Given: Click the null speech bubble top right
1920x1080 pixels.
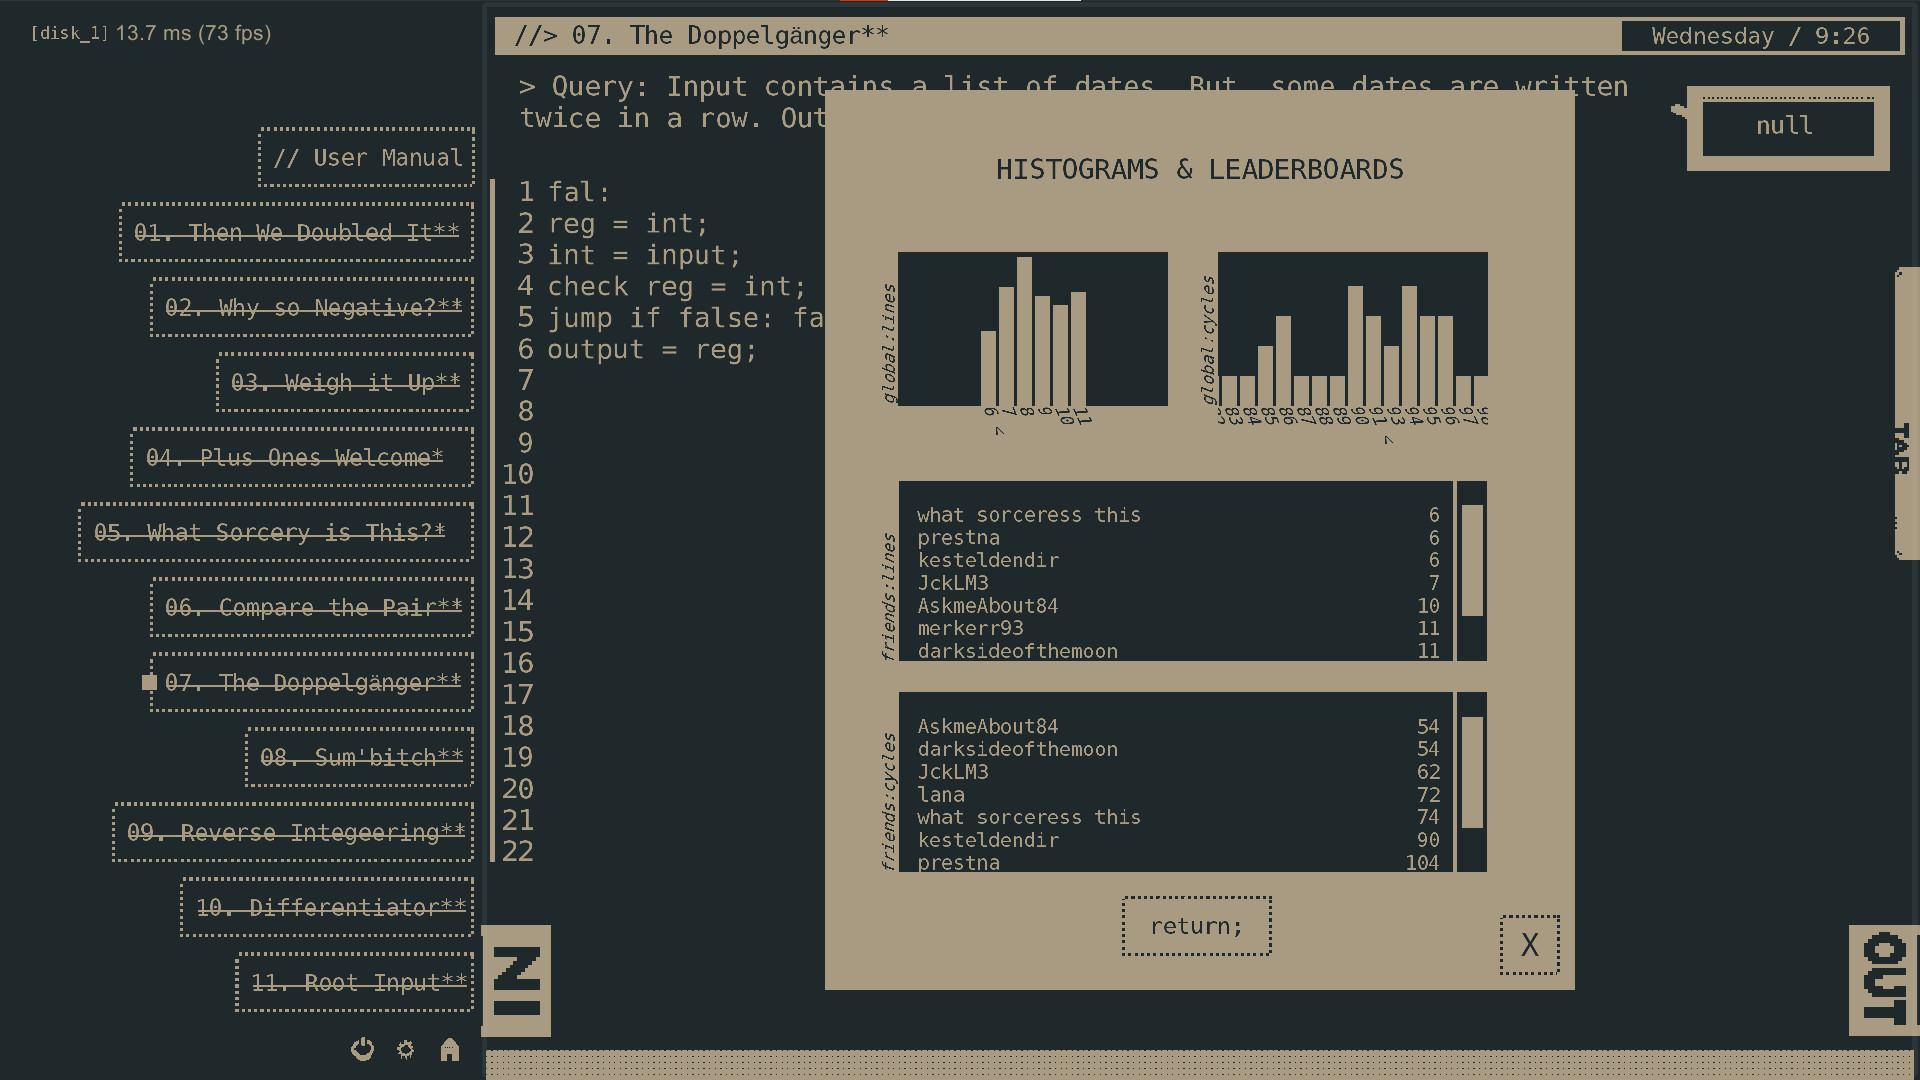Looking at the screenshot, I should point(1786,126).
